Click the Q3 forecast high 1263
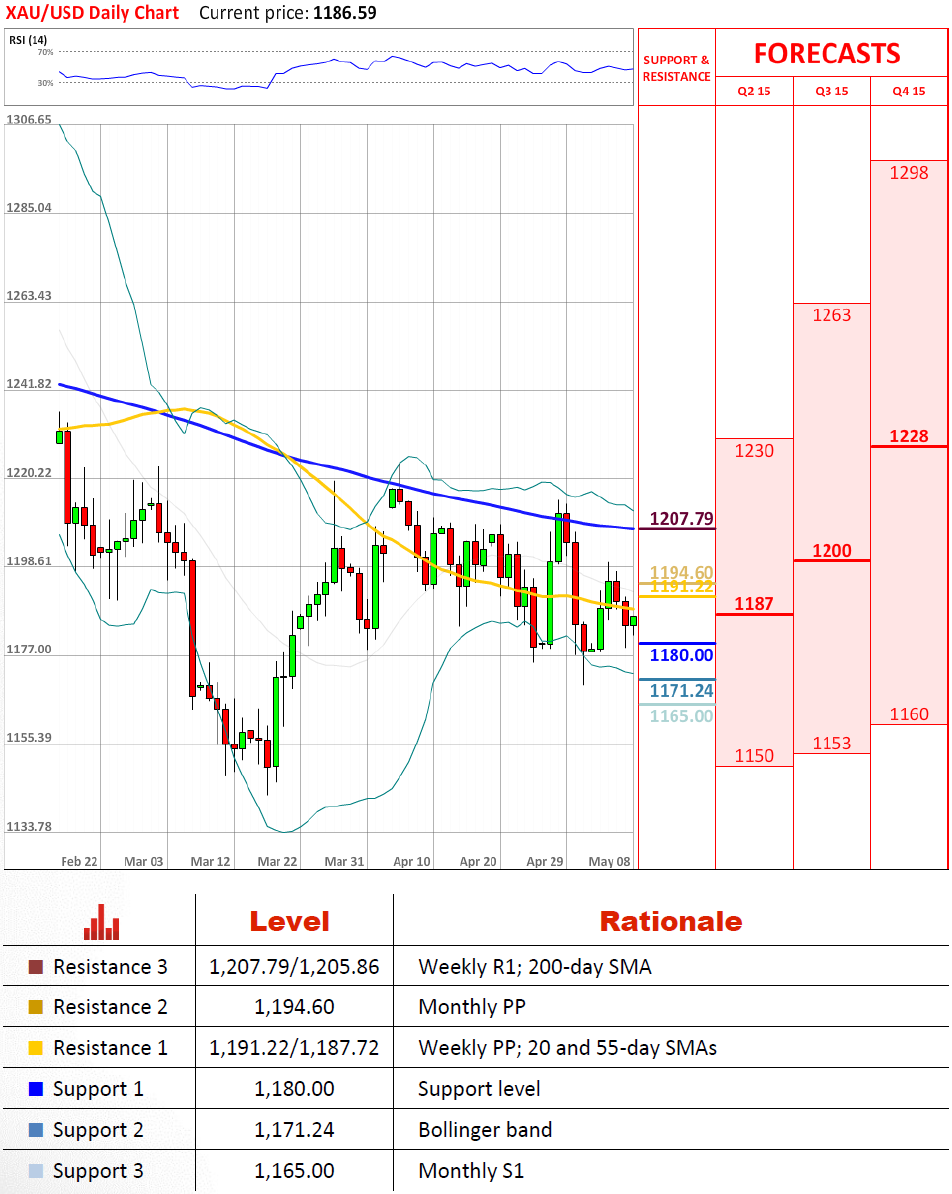 (832, 315)
